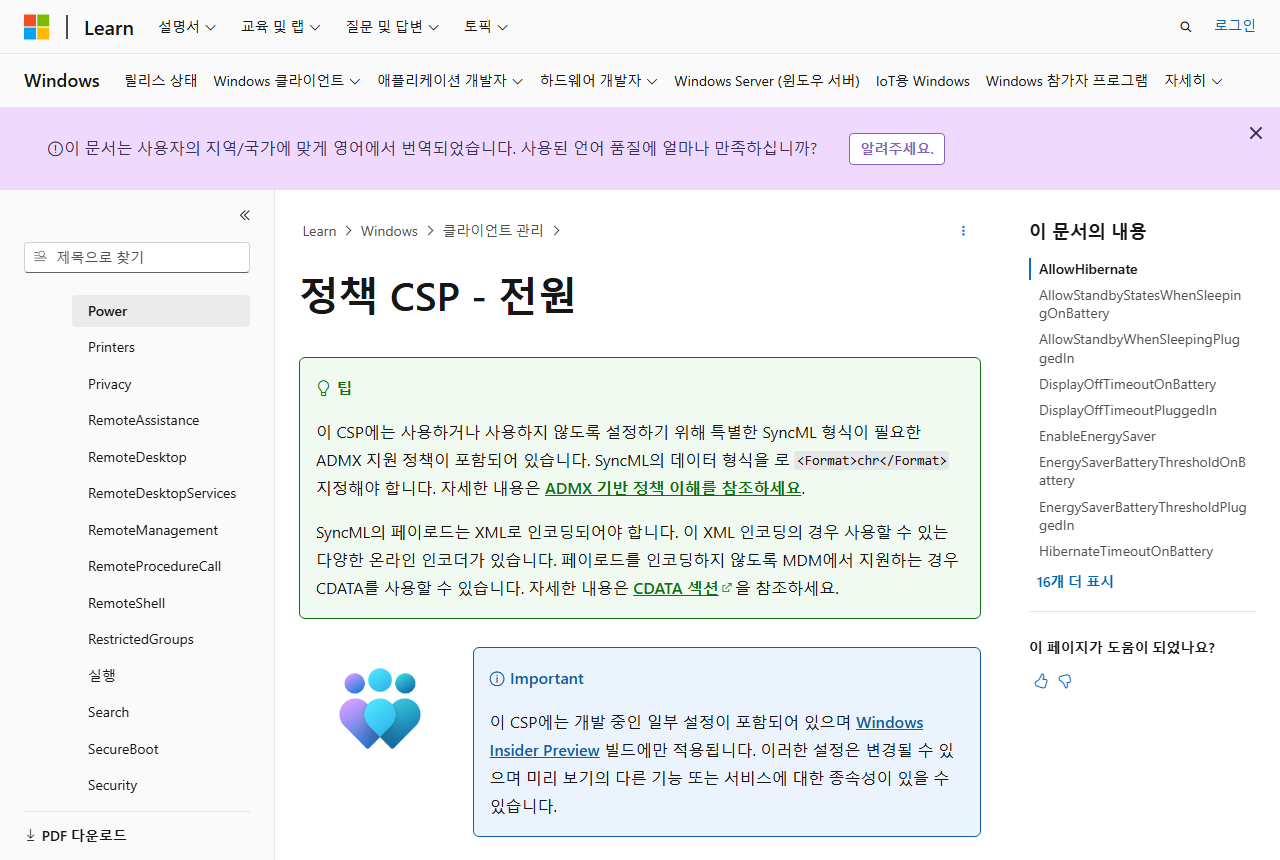Viewport: 1280px width, 860px height.
Task: Open the CDATA 섹션 external link
Action: click(683, 588)
